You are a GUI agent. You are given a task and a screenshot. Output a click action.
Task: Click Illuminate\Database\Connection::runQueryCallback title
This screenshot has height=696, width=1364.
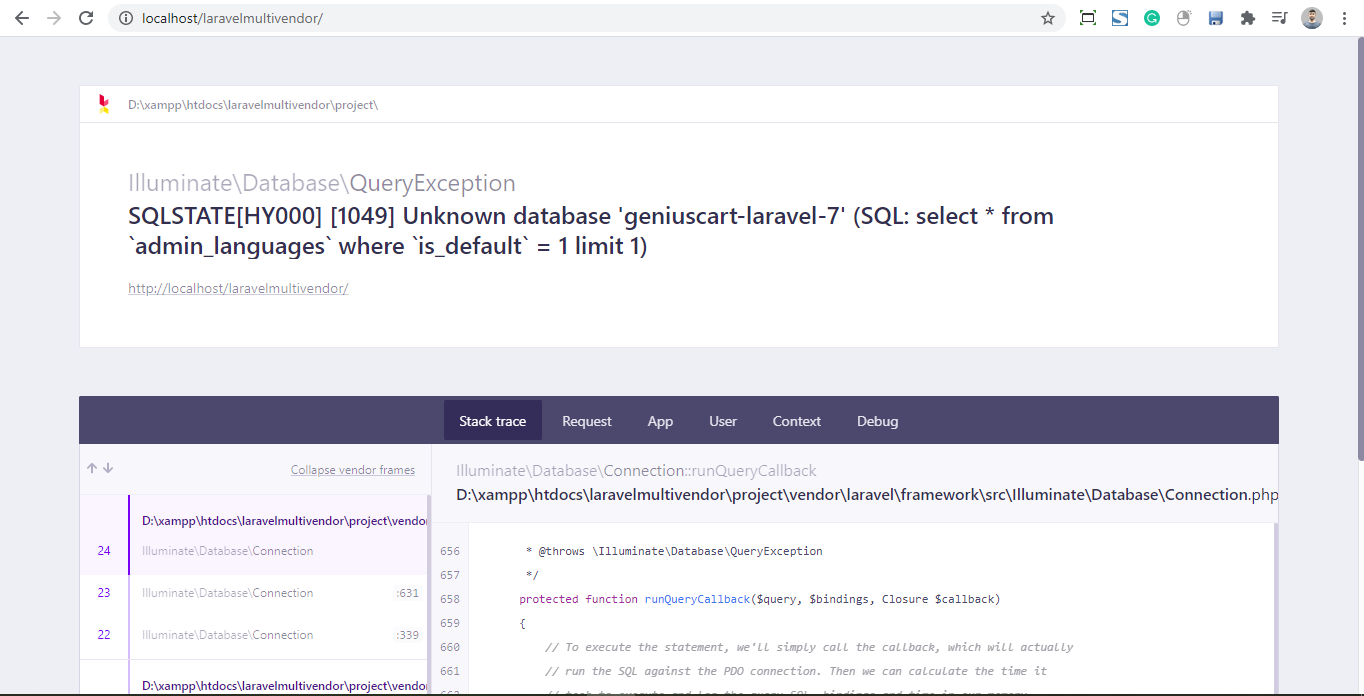click(636, 471)
